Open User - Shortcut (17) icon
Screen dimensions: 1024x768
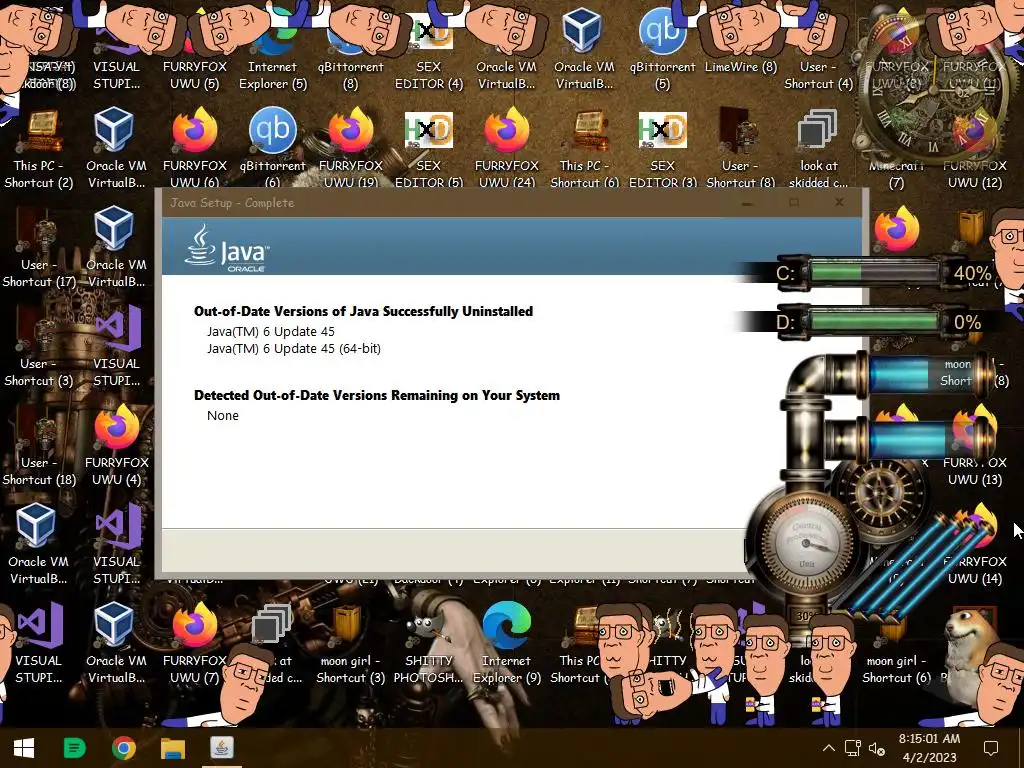pos(38,249)
